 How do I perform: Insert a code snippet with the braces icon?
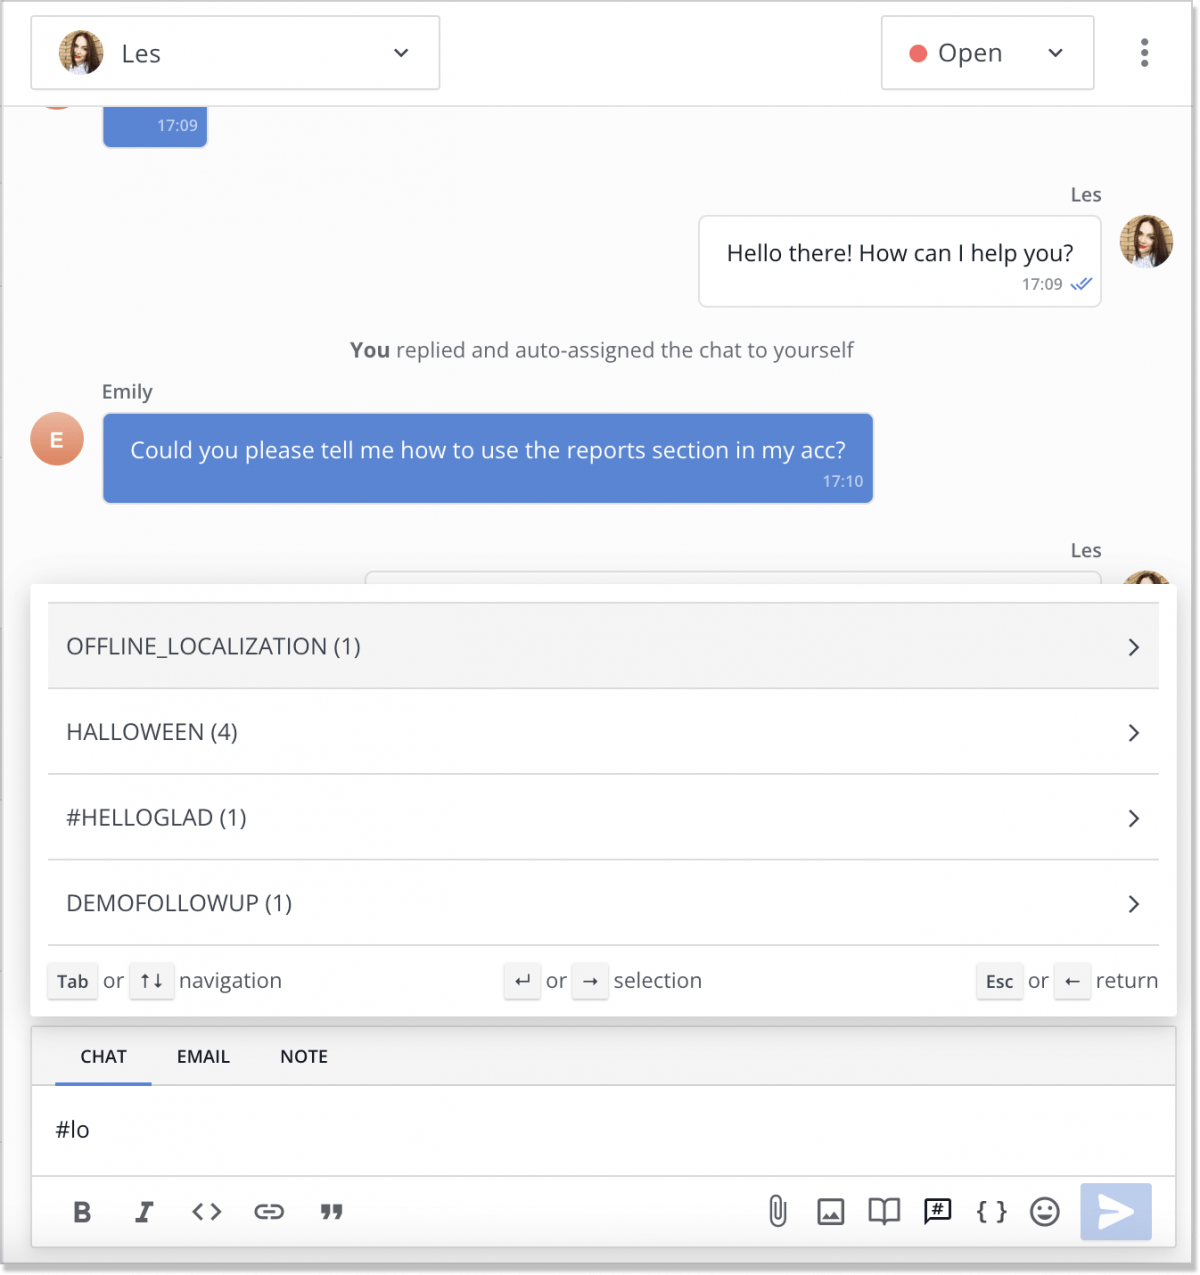[991, 1211]
